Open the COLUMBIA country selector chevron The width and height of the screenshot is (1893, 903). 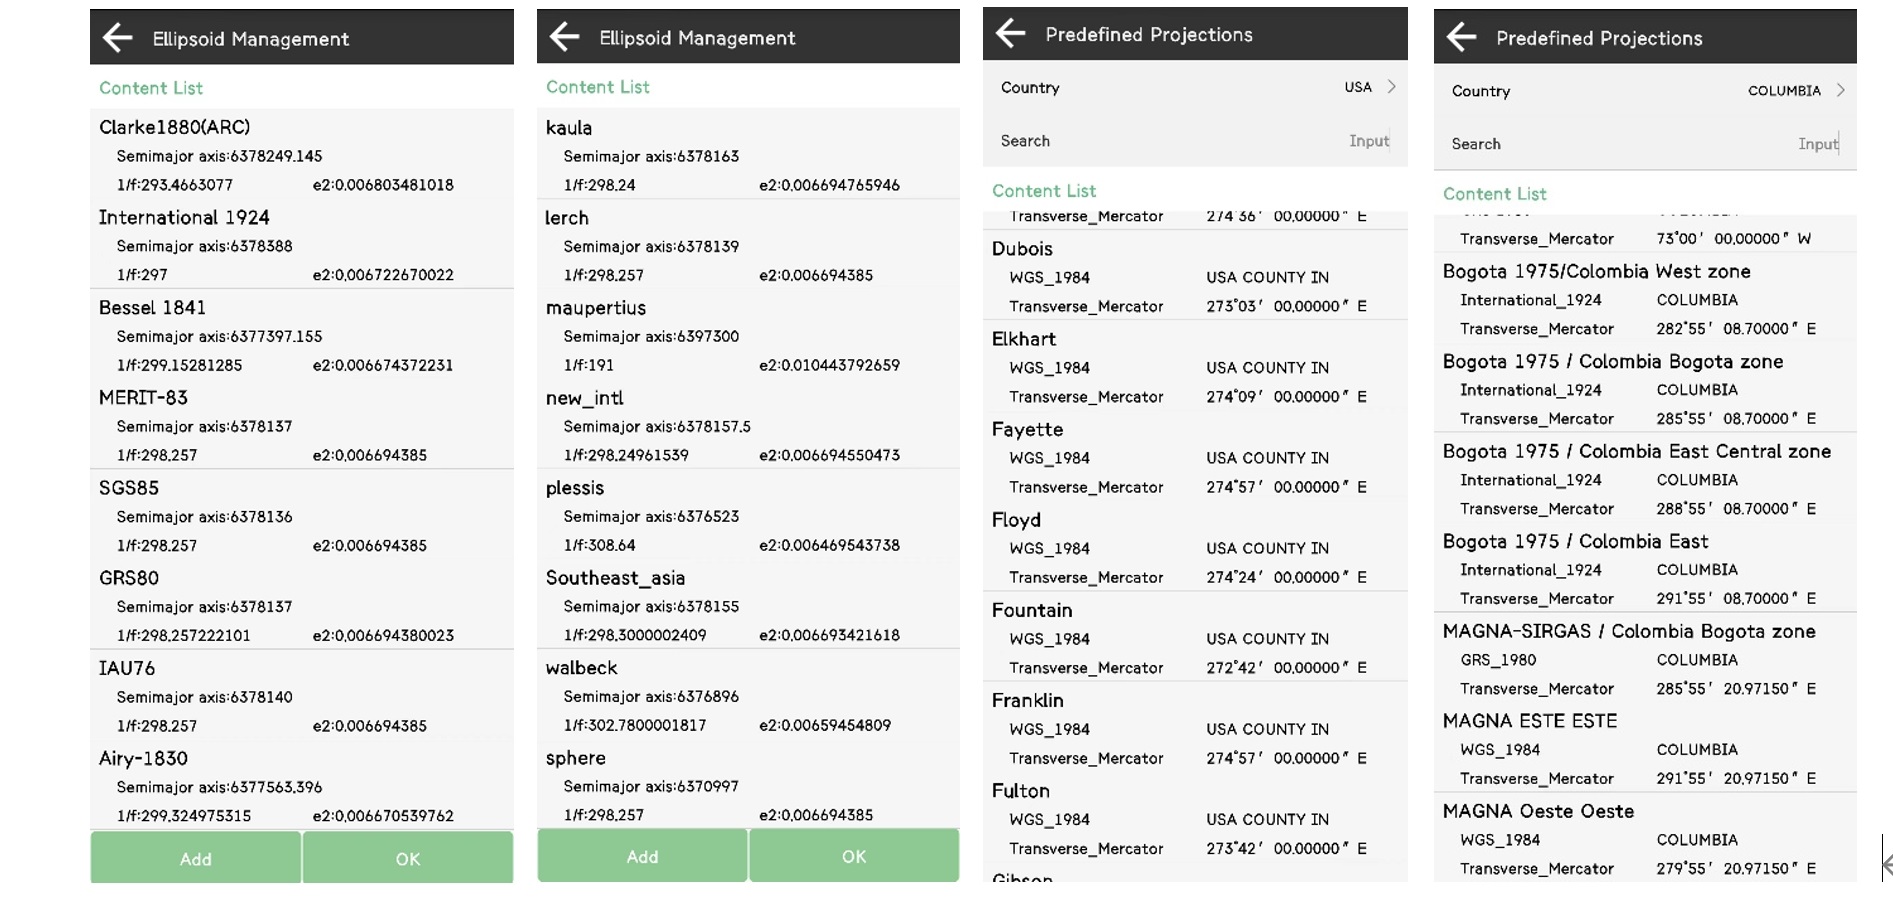(x=1840, y=90)
